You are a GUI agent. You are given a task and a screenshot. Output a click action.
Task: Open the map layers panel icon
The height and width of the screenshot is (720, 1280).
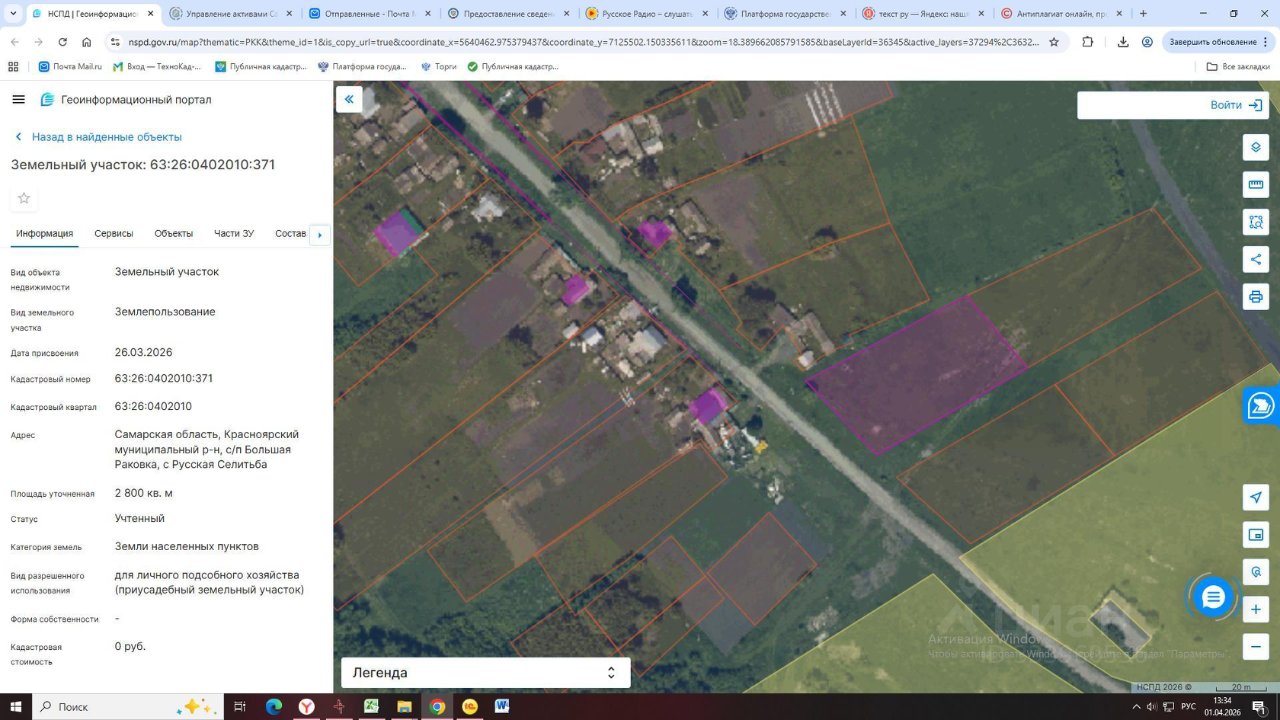pyautogui.click(x=1255, y=147)
